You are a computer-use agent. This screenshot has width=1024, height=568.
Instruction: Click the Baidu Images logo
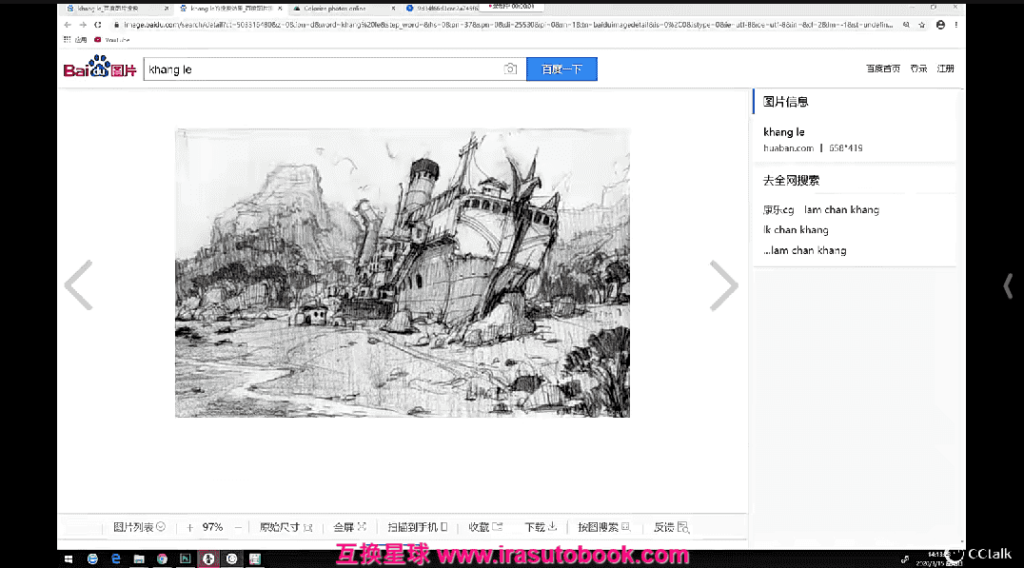point(100,67)
